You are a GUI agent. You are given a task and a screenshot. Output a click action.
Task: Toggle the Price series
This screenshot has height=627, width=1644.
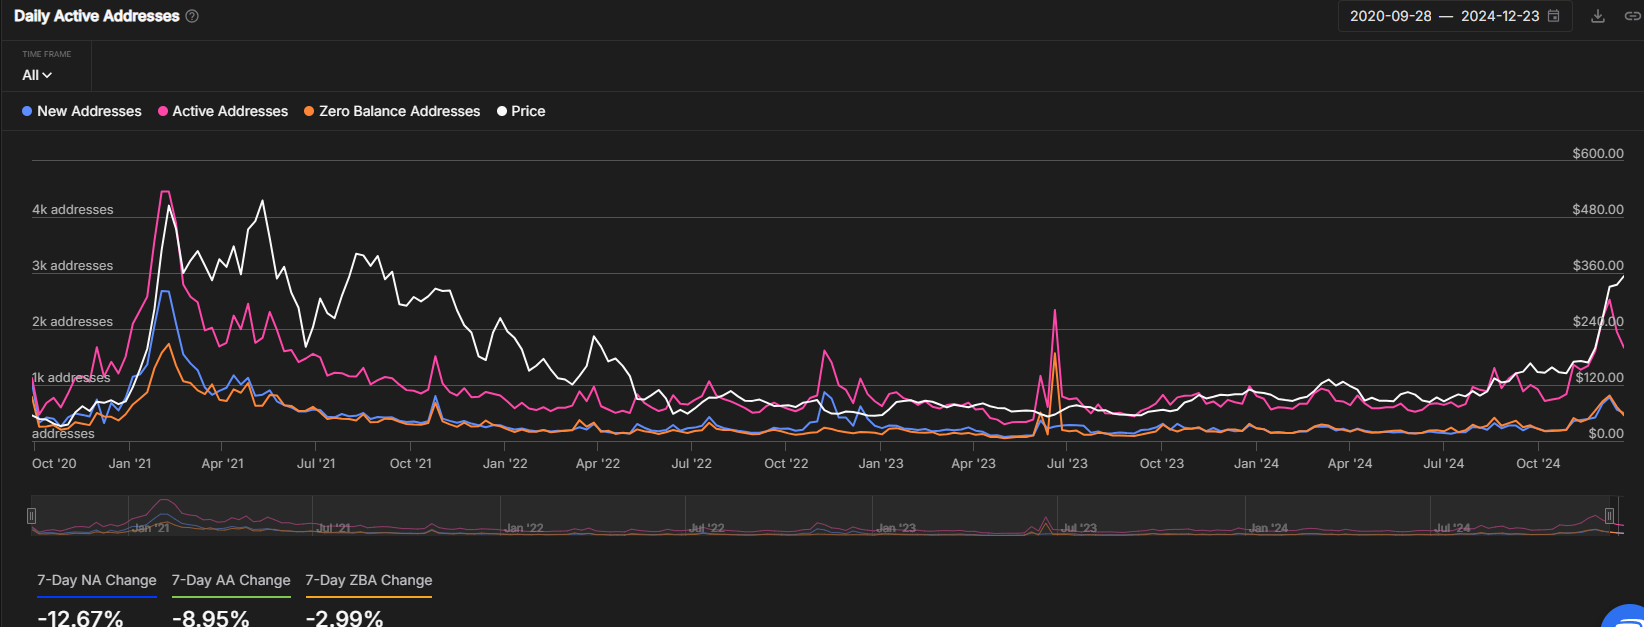(x=521, y=111)
